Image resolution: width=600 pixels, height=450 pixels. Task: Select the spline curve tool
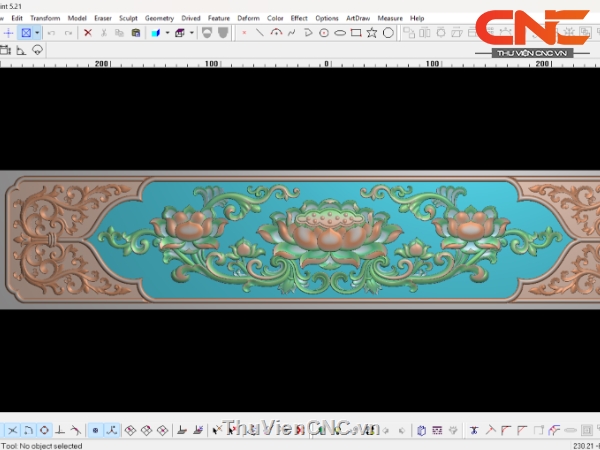(x=292, y=33)
